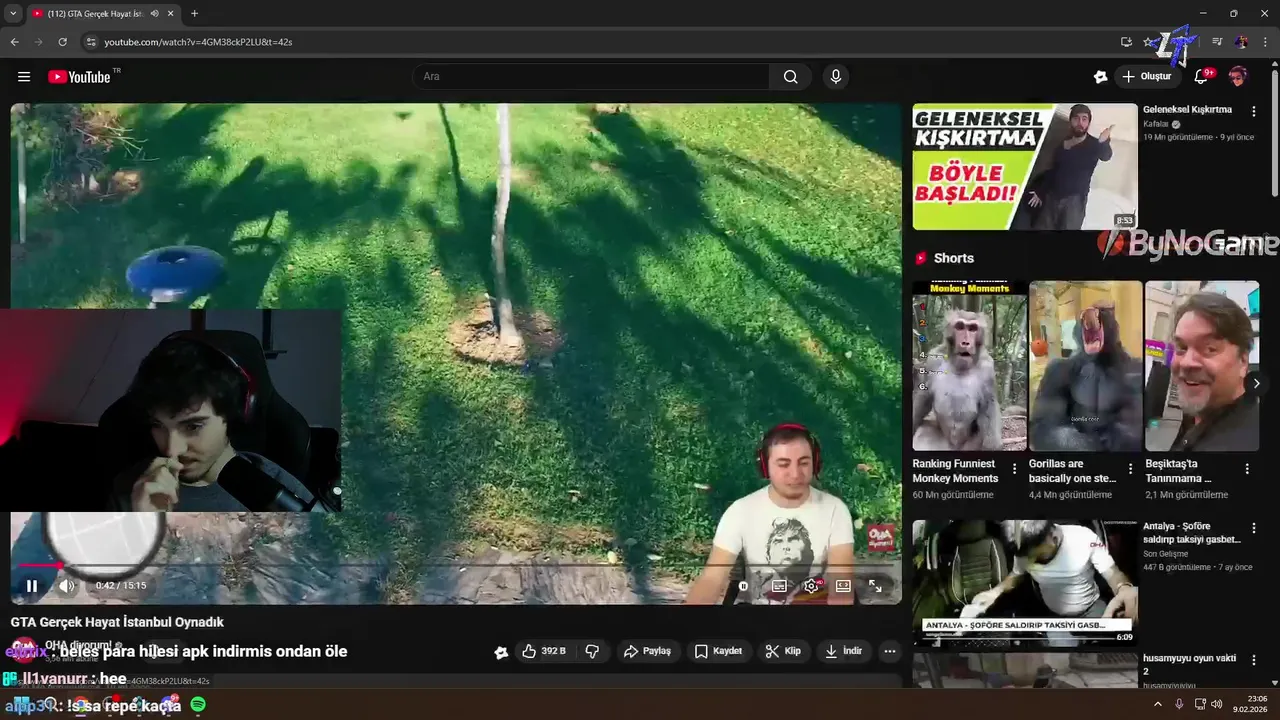1280x720 pixels.
Task: Click the Klip scissors button
Action: click(x=783, y=651)
